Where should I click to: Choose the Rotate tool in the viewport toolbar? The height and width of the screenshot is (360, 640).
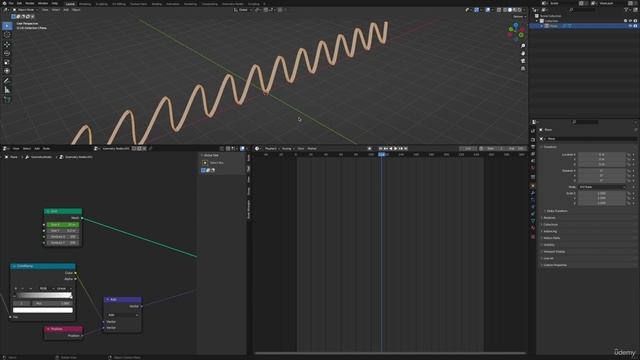coord(7,53)
